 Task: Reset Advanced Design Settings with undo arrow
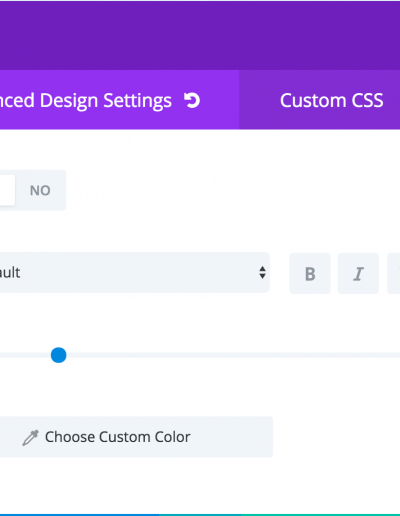192,101
